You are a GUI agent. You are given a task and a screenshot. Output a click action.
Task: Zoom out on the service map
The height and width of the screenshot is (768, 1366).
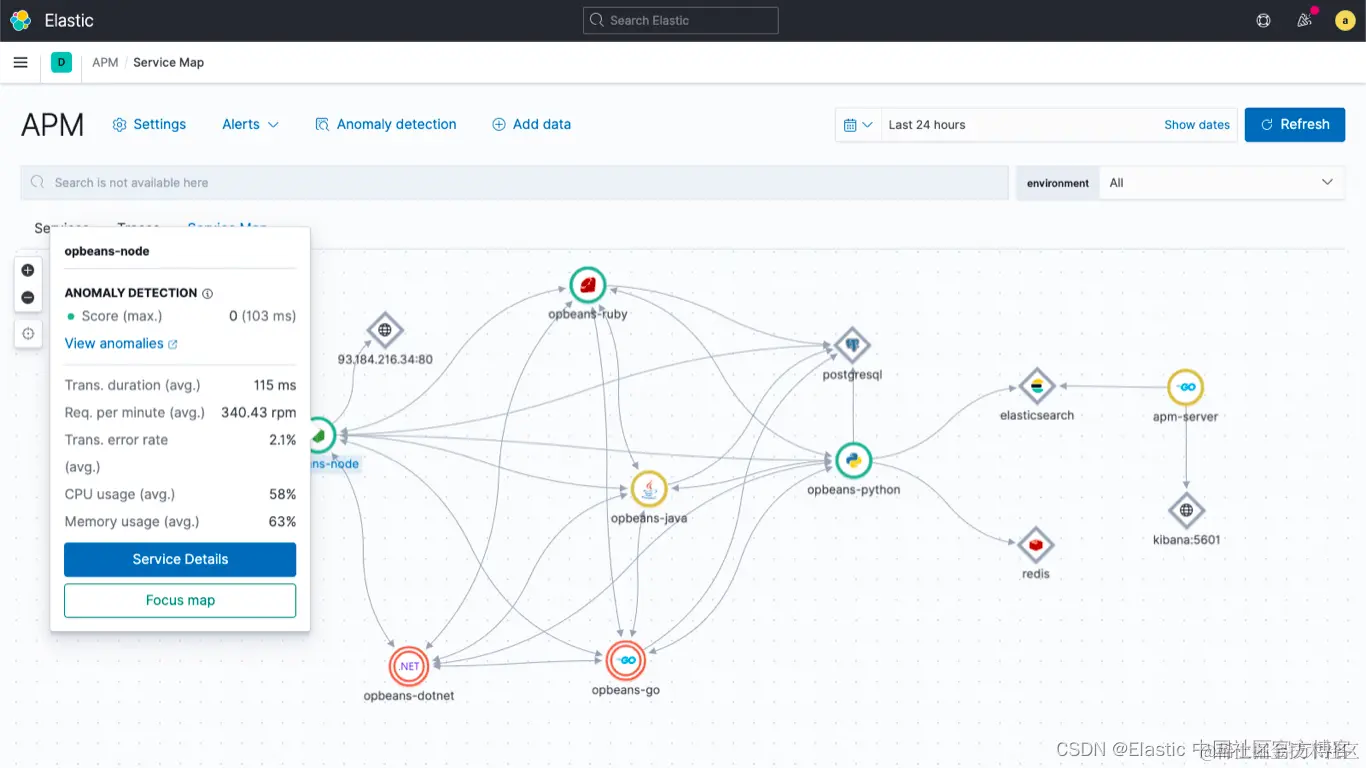coord(28,297)
